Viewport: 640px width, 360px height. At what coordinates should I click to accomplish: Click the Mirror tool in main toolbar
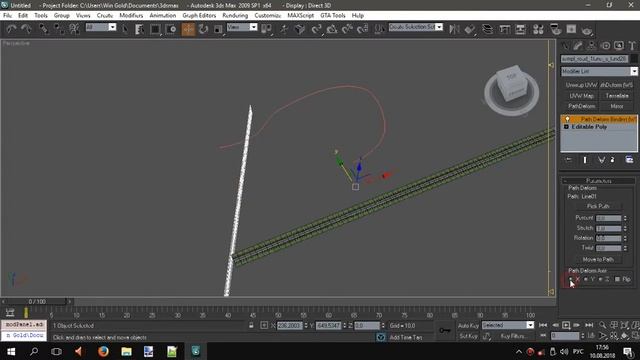tap(454, 29)
